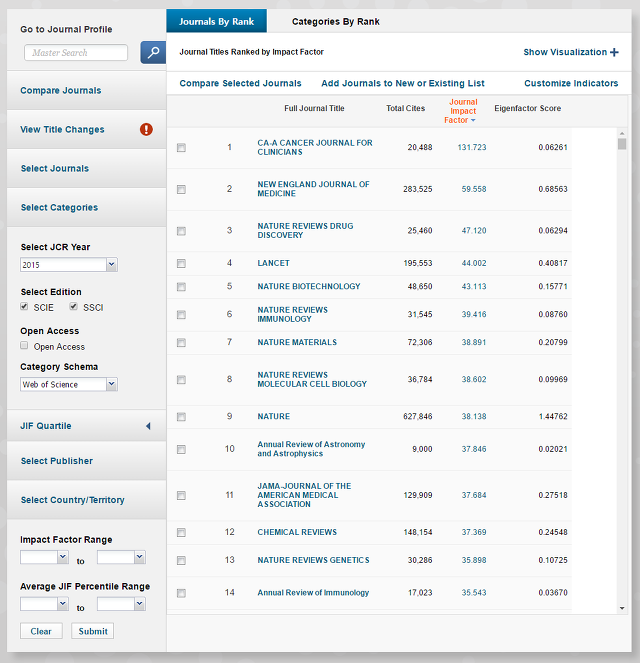The image size is (640, 663).
Task: Sort by the Eigenfactor Score column header
Action: tap(528, 108)
